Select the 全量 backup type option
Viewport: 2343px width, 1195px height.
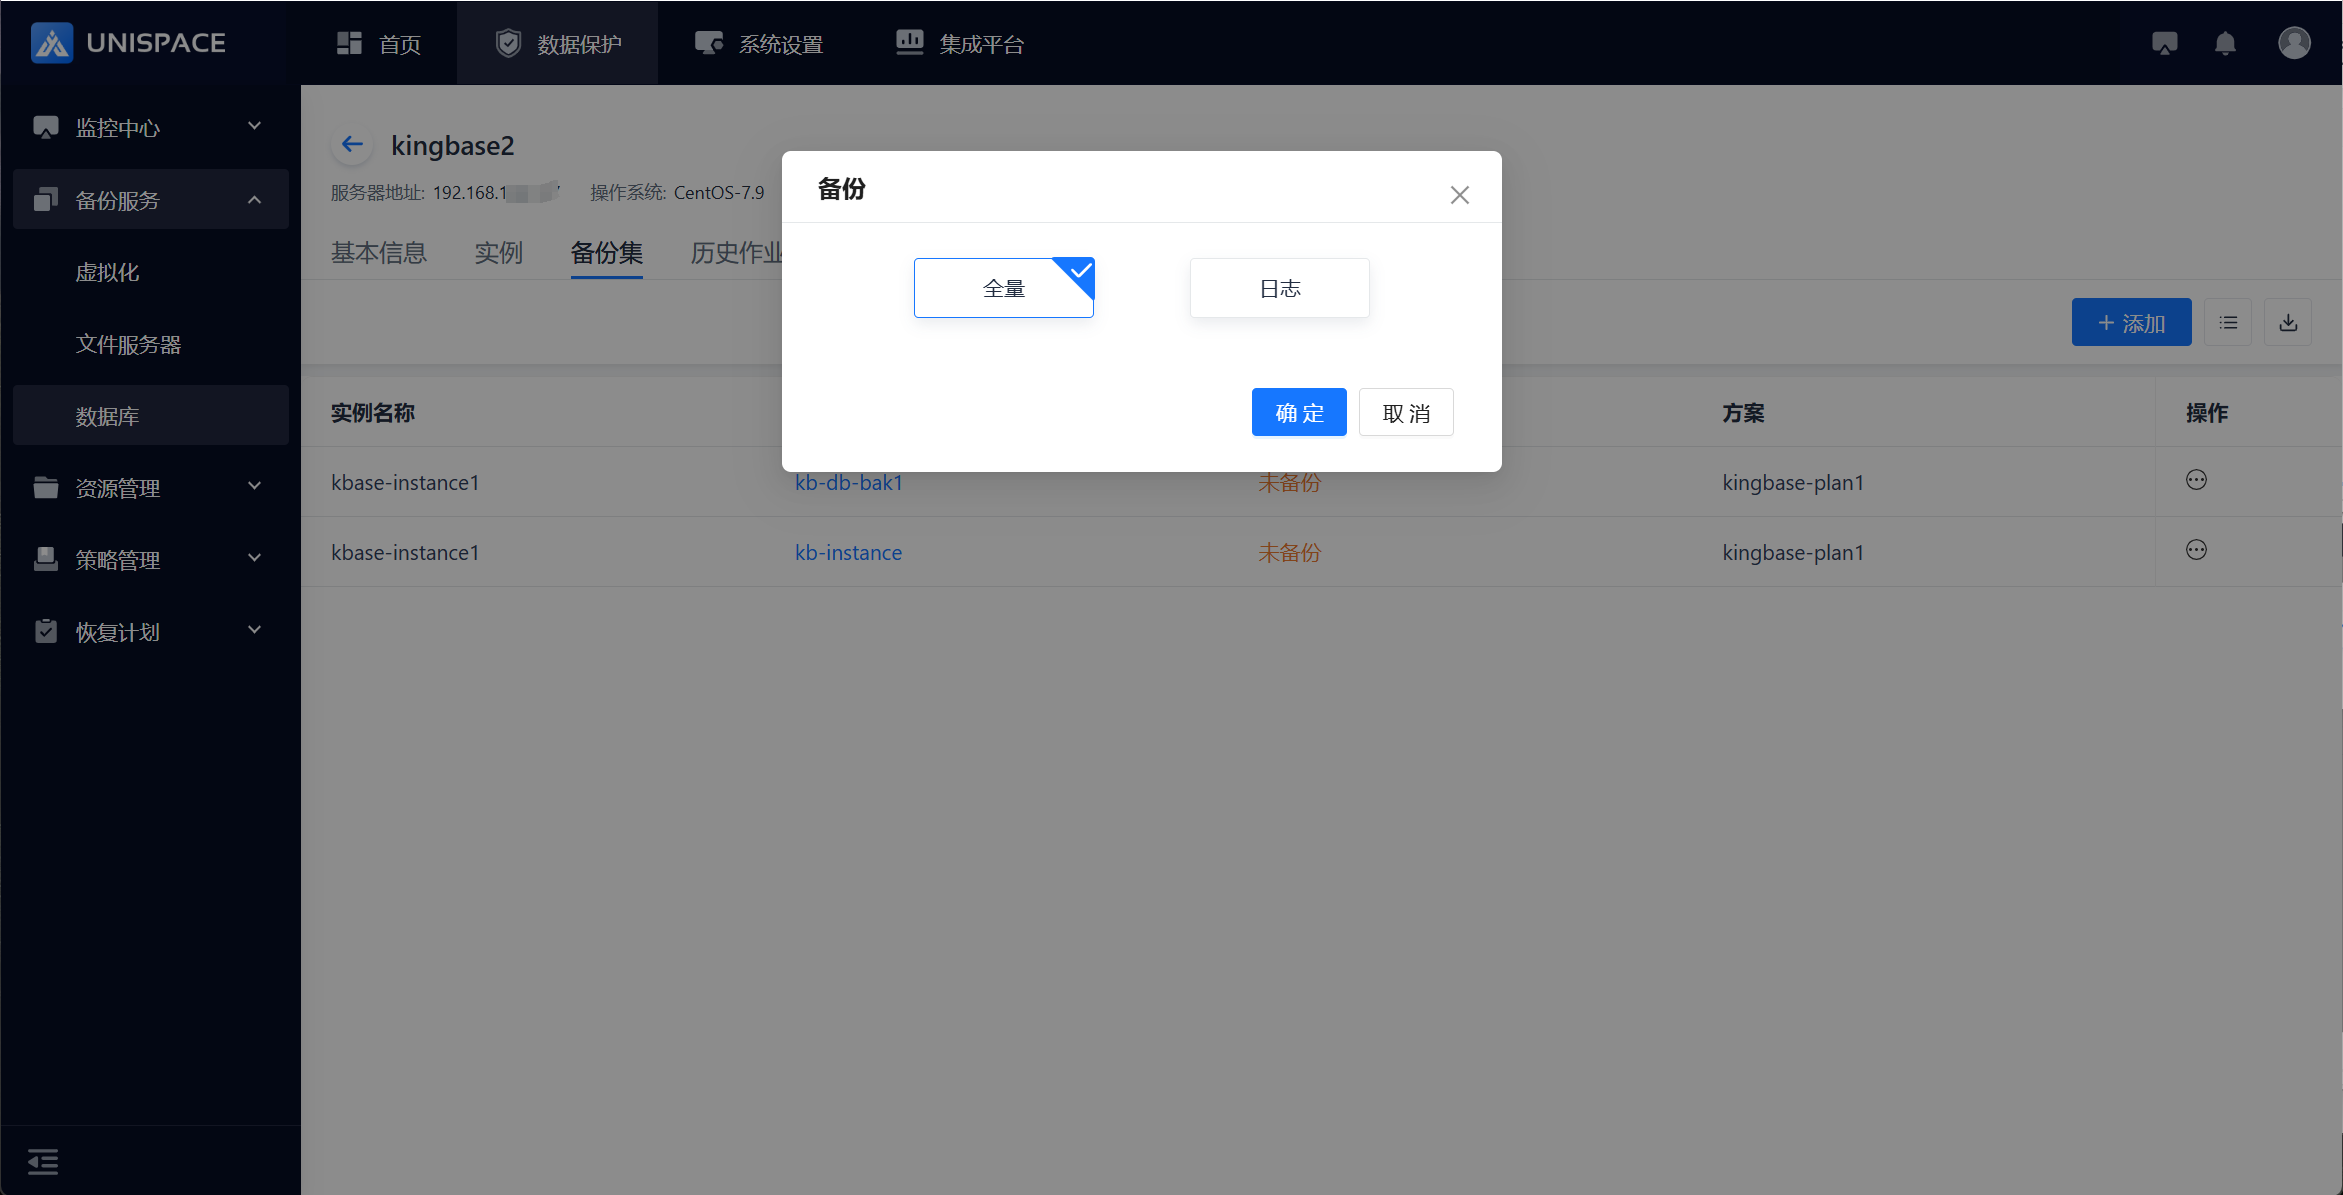point(1003,288)
